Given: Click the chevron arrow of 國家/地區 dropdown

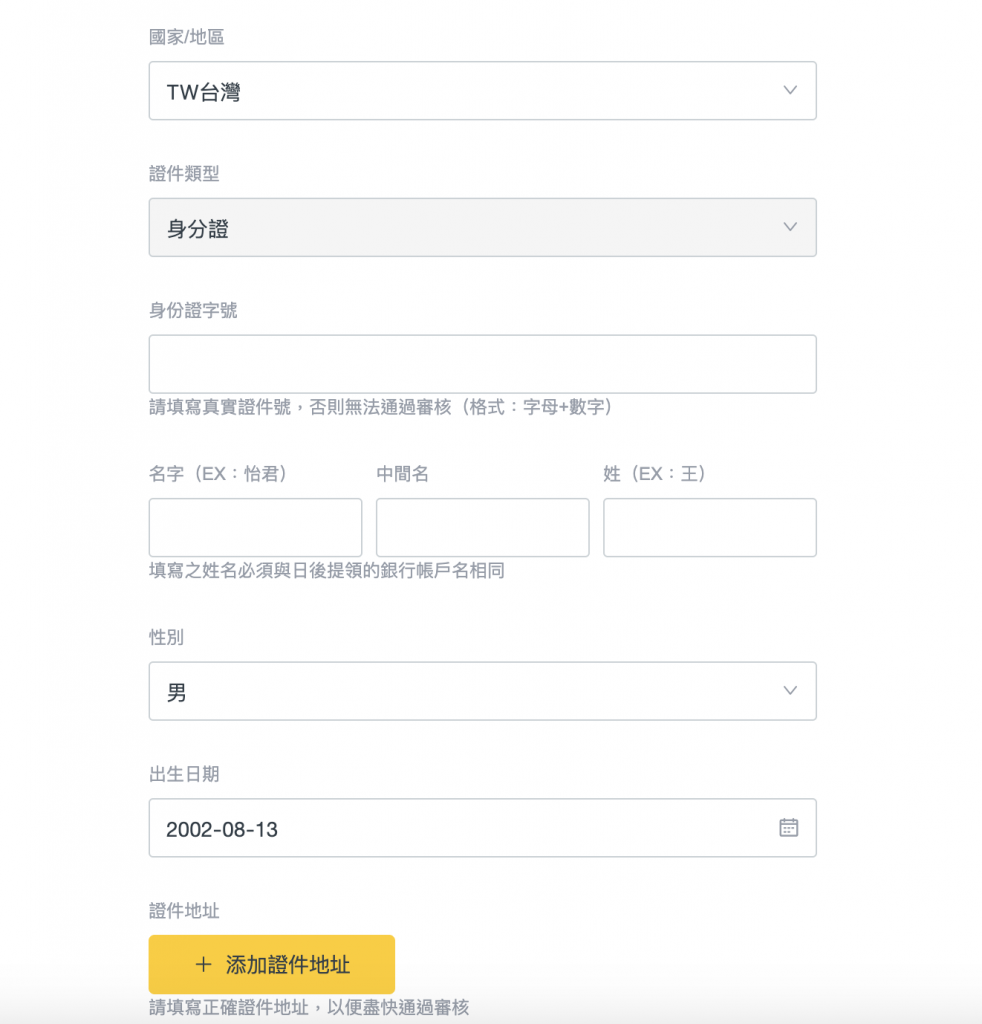Looking at the screenshot, I should point(790,90).
